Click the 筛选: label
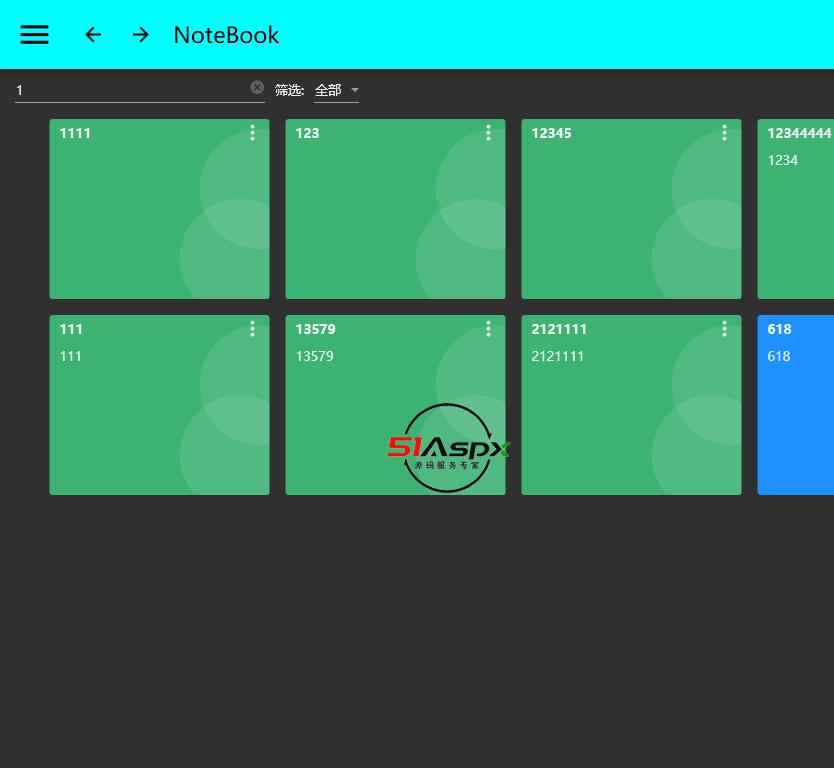 tap(289, 90)
